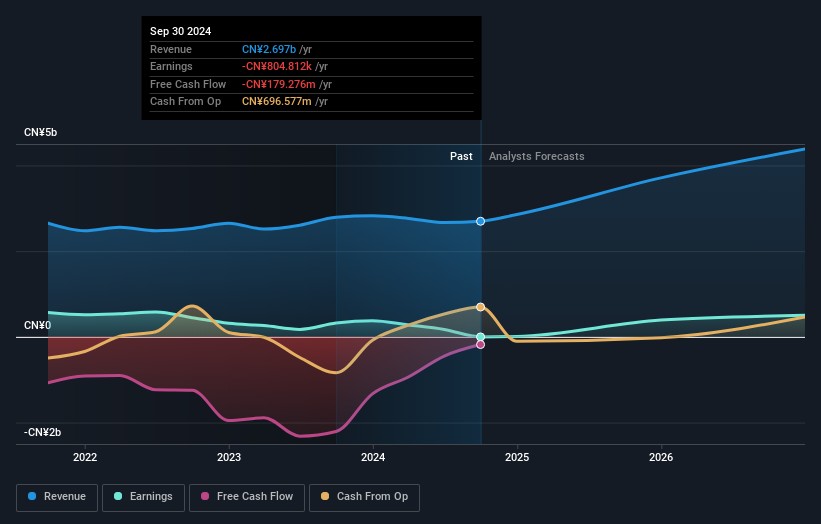Toggle the Earnings legend button

tap(143, 497)
